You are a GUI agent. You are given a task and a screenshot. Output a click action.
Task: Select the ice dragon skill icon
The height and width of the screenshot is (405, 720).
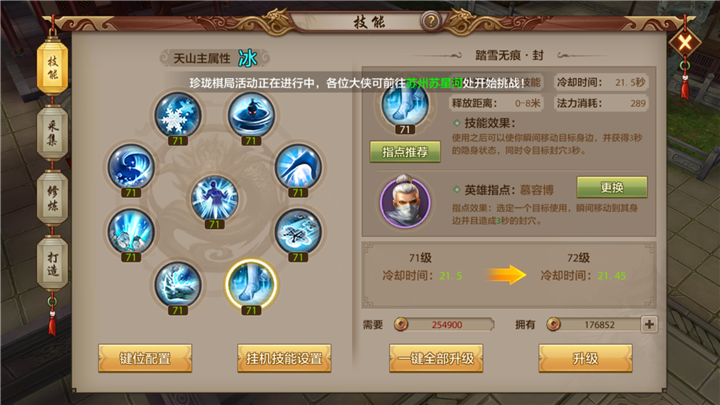point(178,285)
